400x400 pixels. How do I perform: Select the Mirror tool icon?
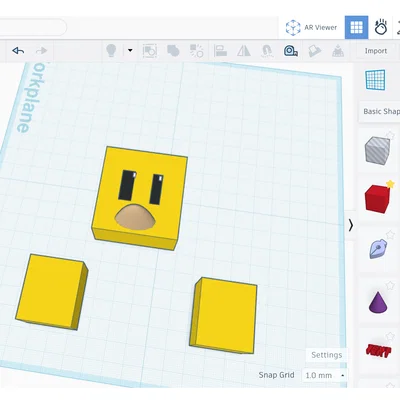pos(244,51)
